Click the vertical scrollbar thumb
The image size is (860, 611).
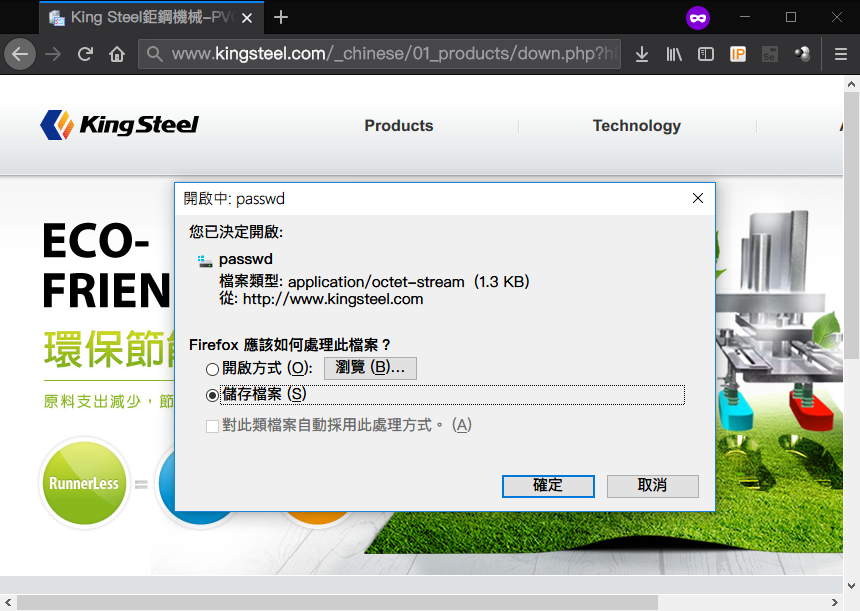pos(851,225)
